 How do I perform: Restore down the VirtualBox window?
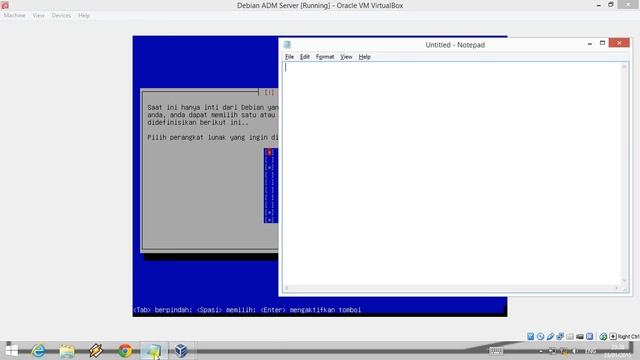pyautogui.click(x=611, y=5)
